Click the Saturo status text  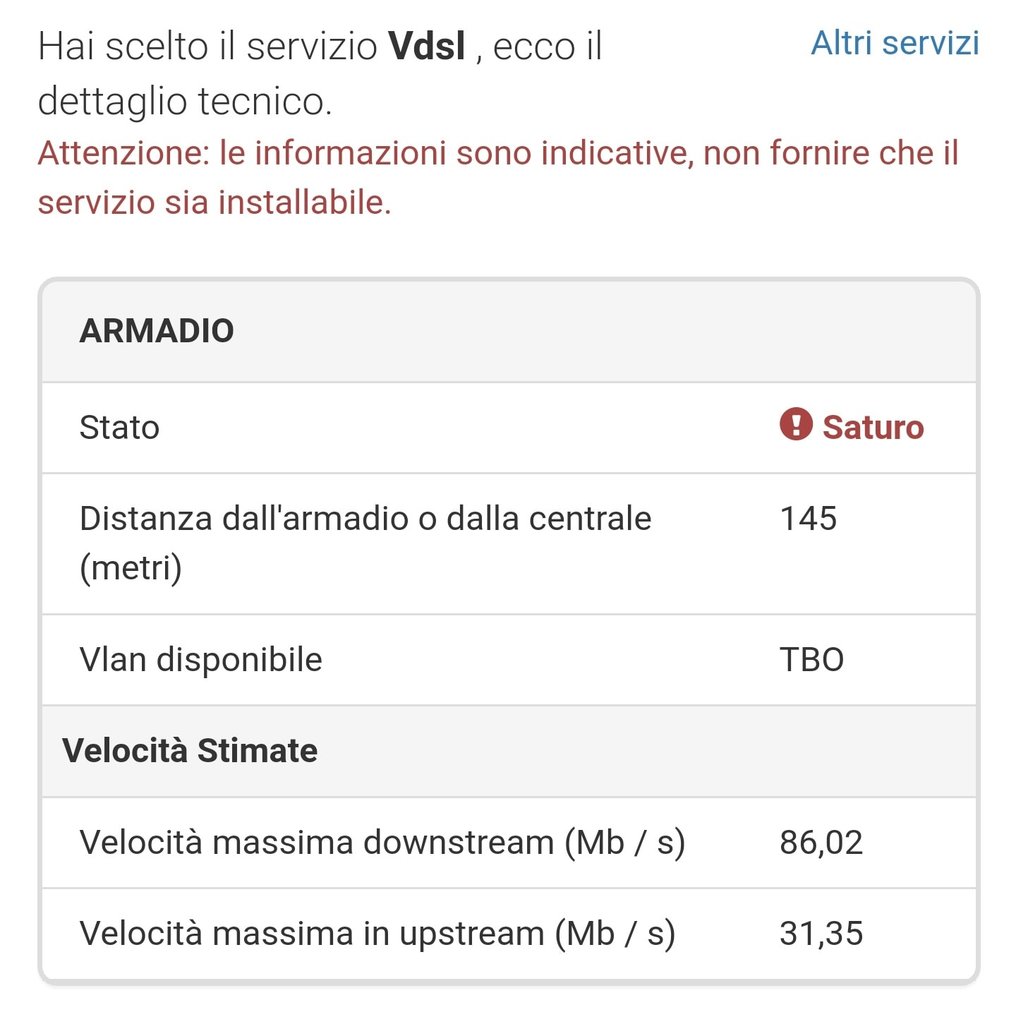[x=872, y=428]
